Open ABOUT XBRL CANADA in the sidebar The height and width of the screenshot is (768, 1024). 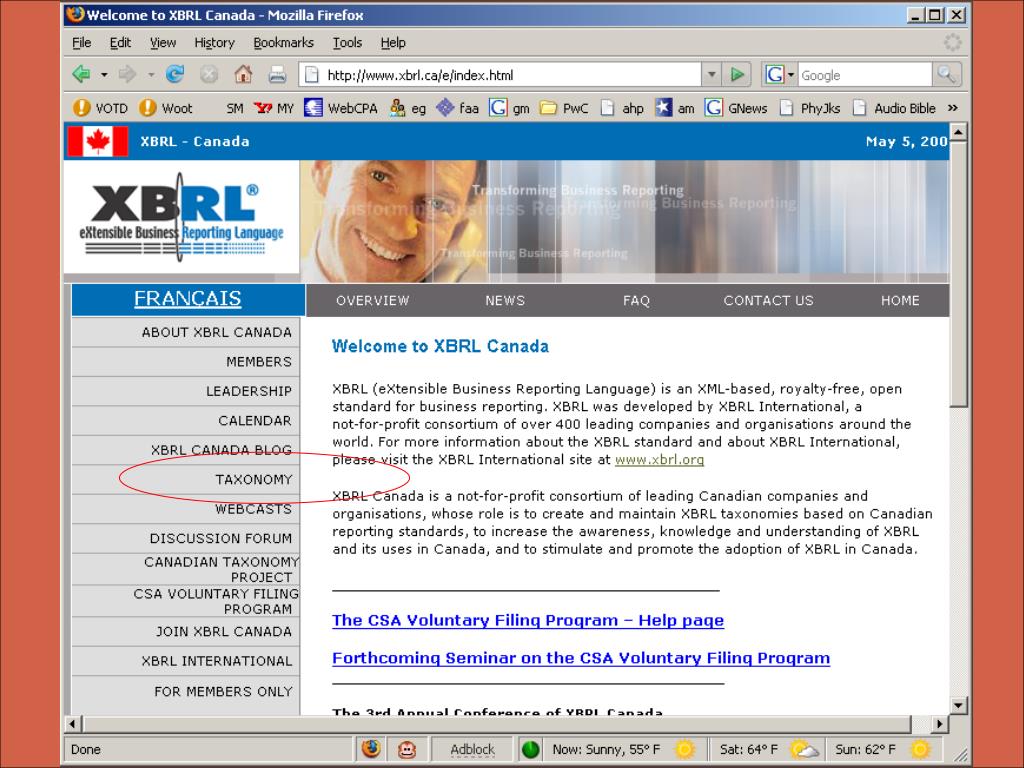185,332
